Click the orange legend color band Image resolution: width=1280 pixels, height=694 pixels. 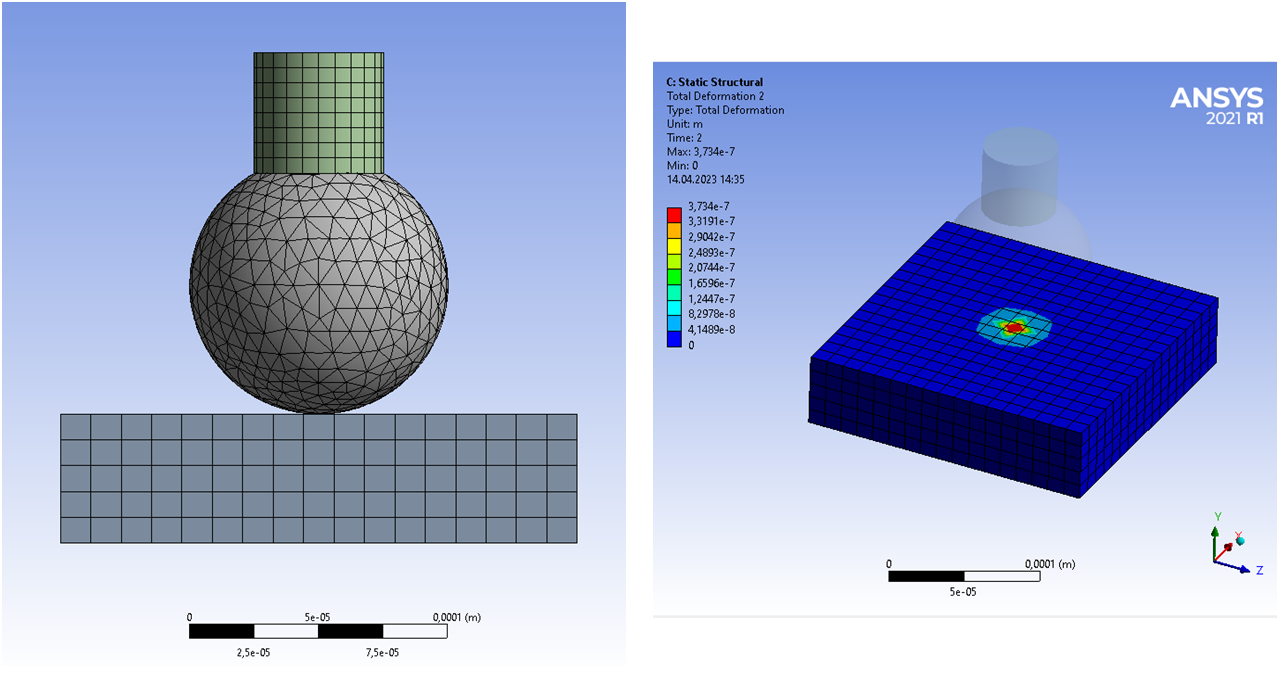pos(674,229)
